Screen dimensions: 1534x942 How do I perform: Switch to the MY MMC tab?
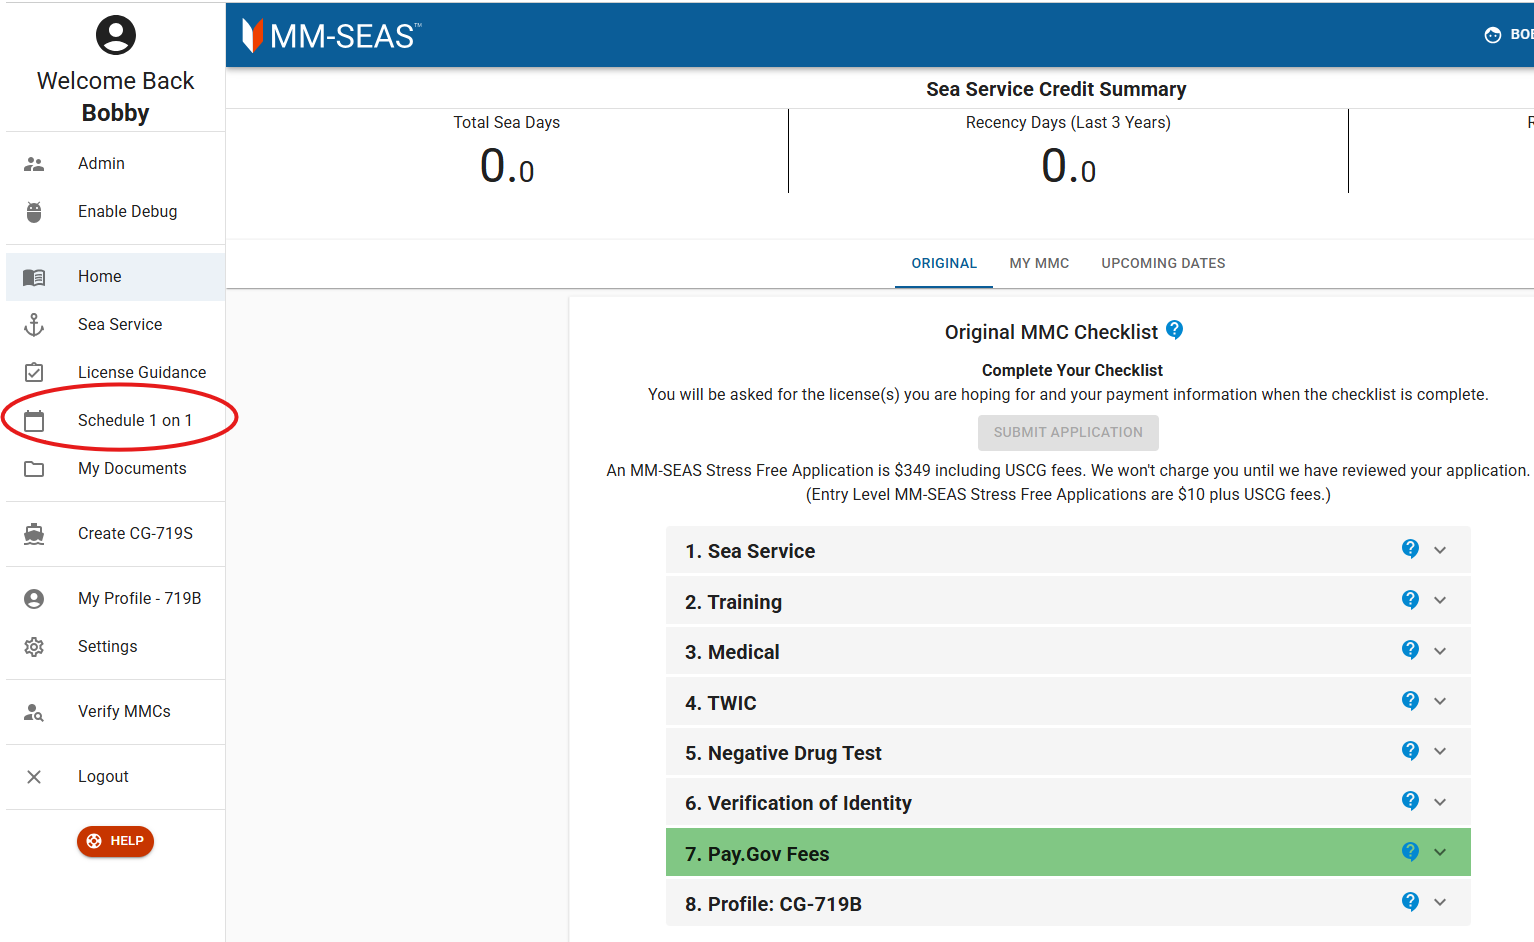point(1039,264)
